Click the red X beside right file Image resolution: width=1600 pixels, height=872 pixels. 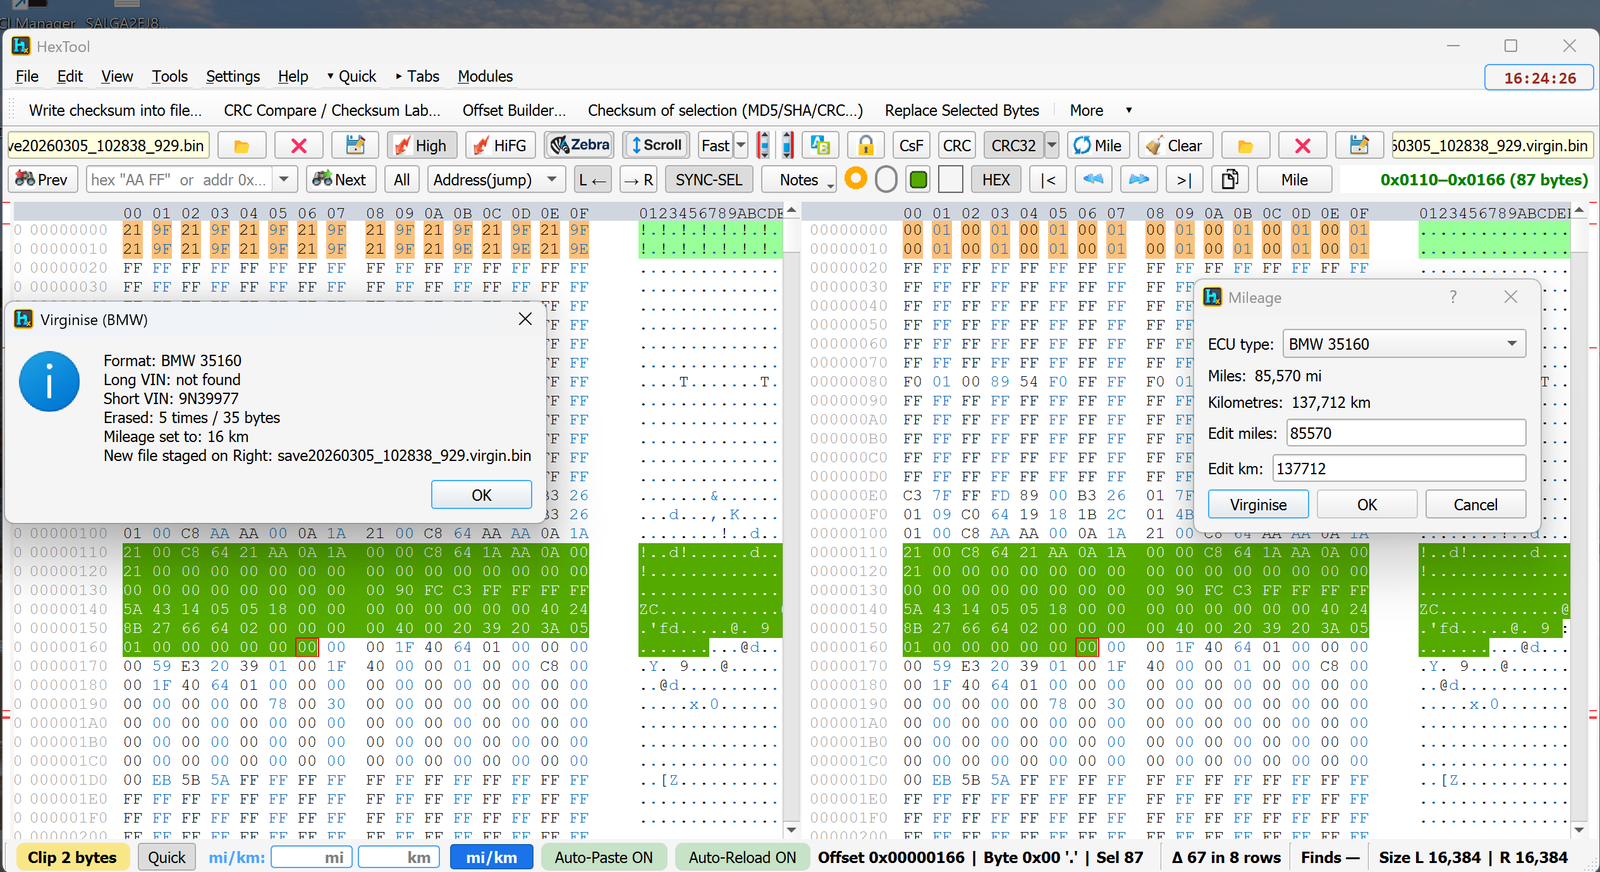click(x=1302, y=146)
